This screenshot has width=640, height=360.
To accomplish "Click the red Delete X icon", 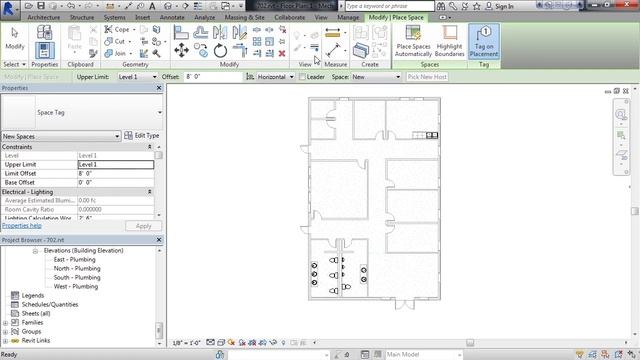I will click(282, 53).
